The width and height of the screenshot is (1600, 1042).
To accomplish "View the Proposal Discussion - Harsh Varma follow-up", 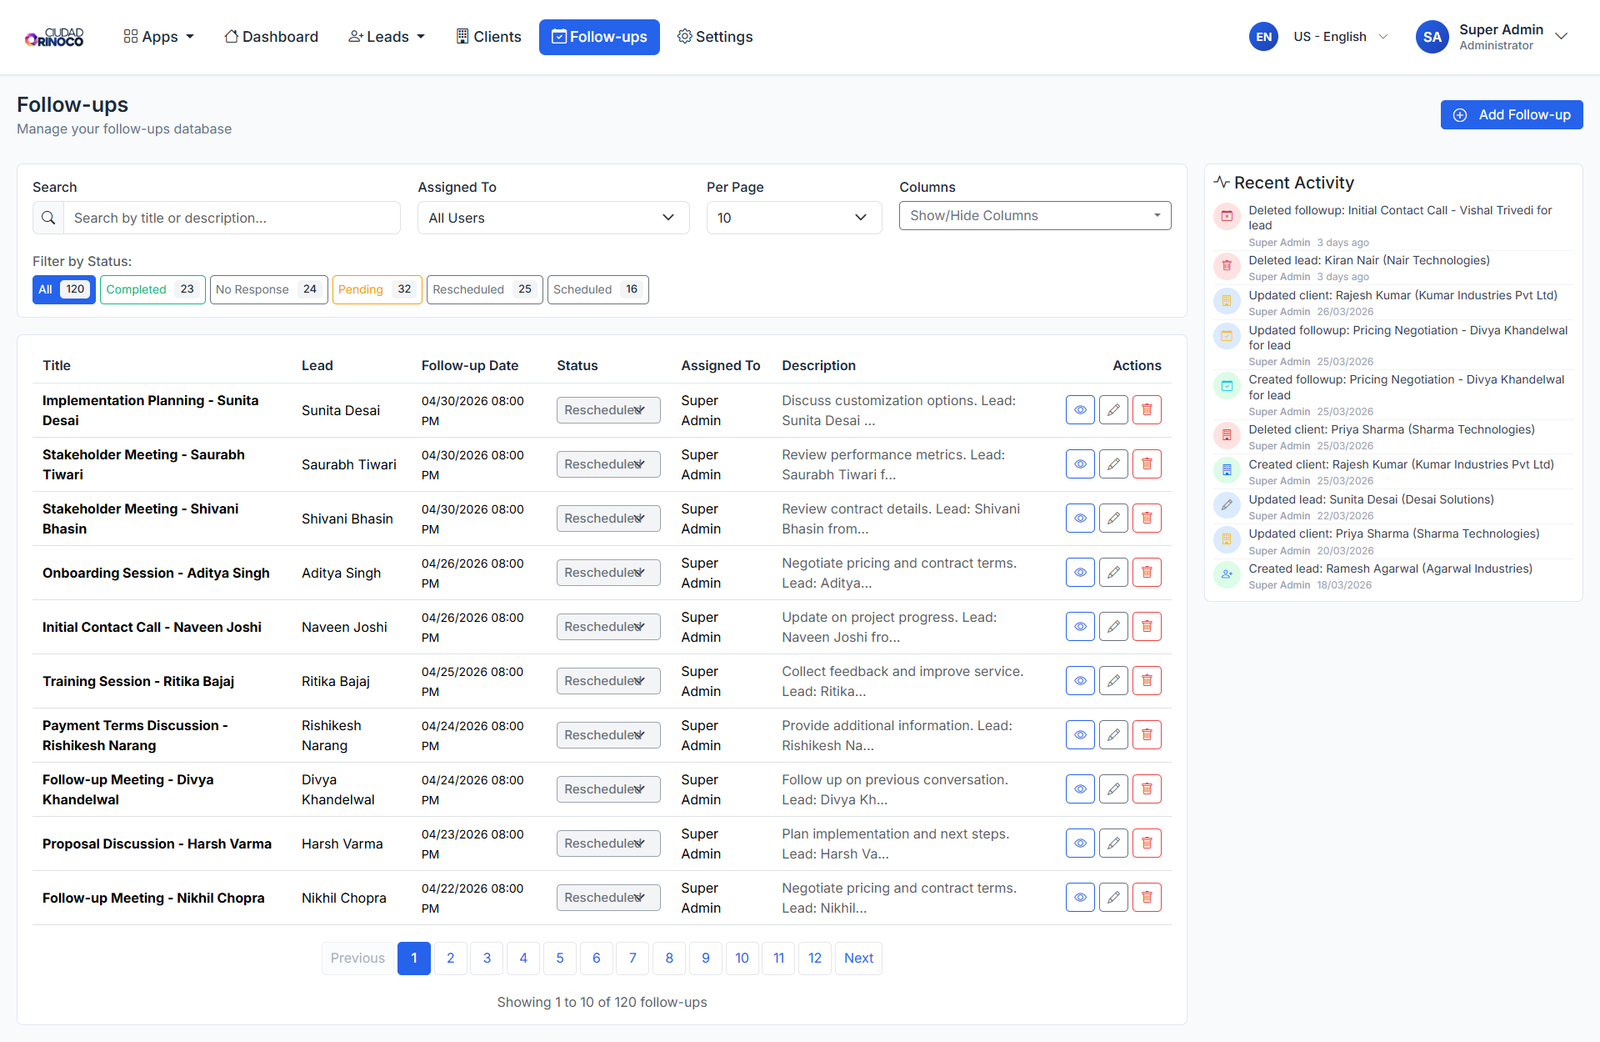I will coord(1080,844).
